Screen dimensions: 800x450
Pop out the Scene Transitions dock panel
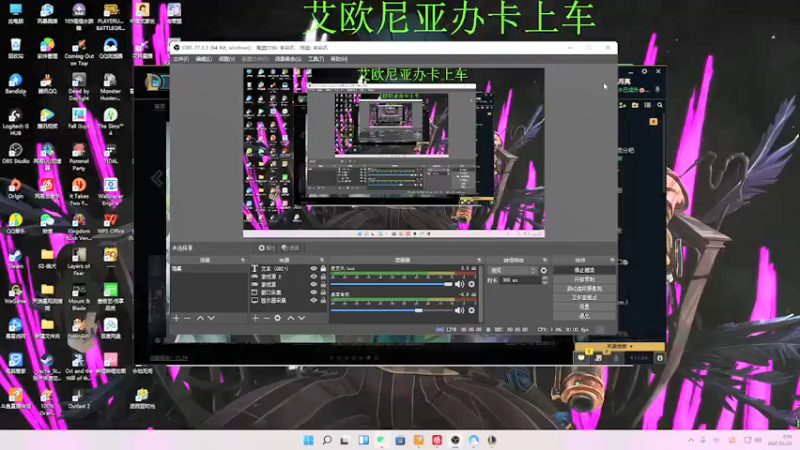coord(544,260)
